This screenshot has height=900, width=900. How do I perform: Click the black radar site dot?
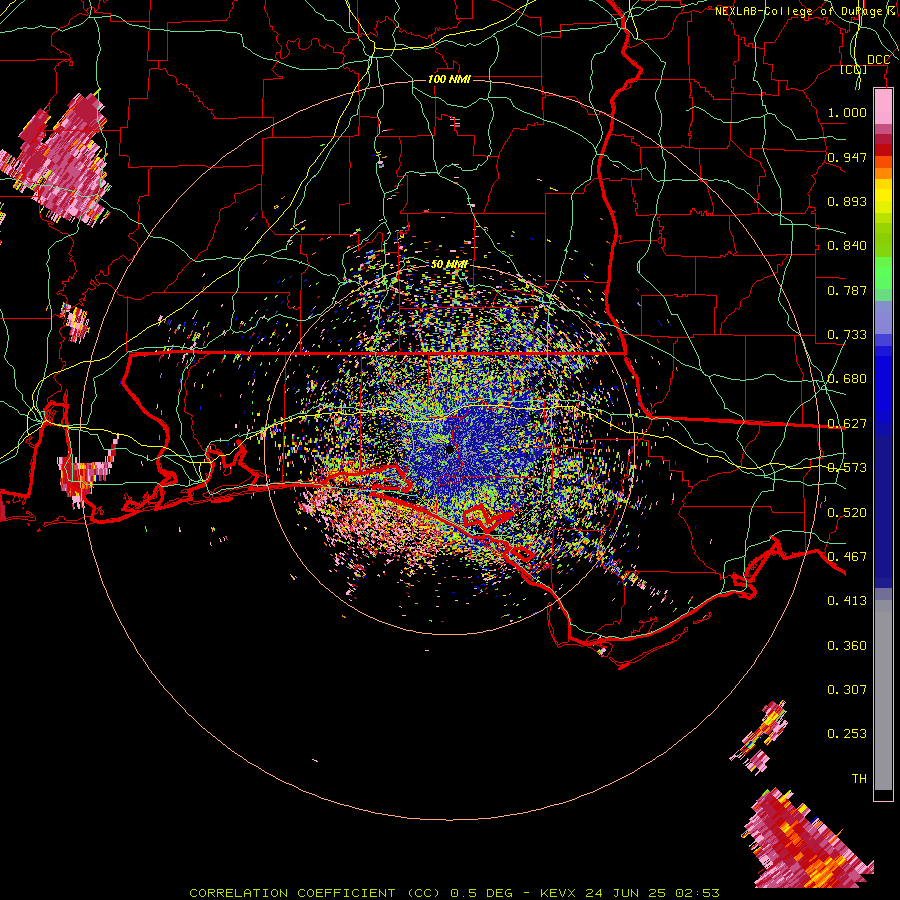click(450, 449)
